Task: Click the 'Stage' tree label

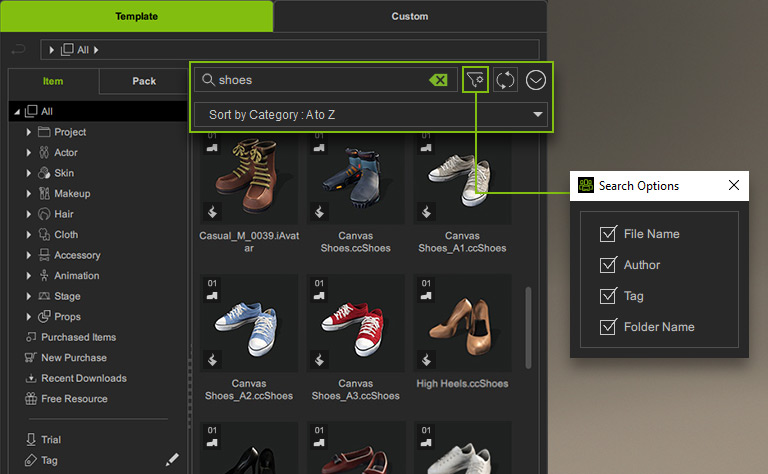Action: [67, 296]
